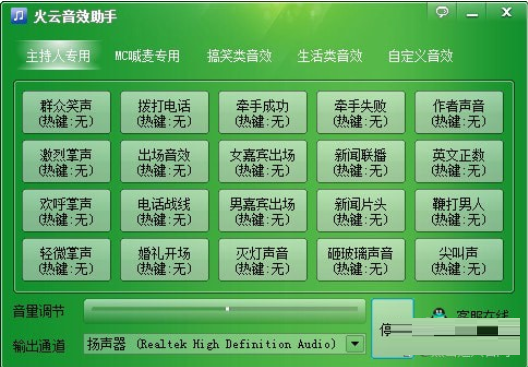Trigger the 尖叫声 scream effect
This screenshot has height=367, width=528.
[459, 260]
